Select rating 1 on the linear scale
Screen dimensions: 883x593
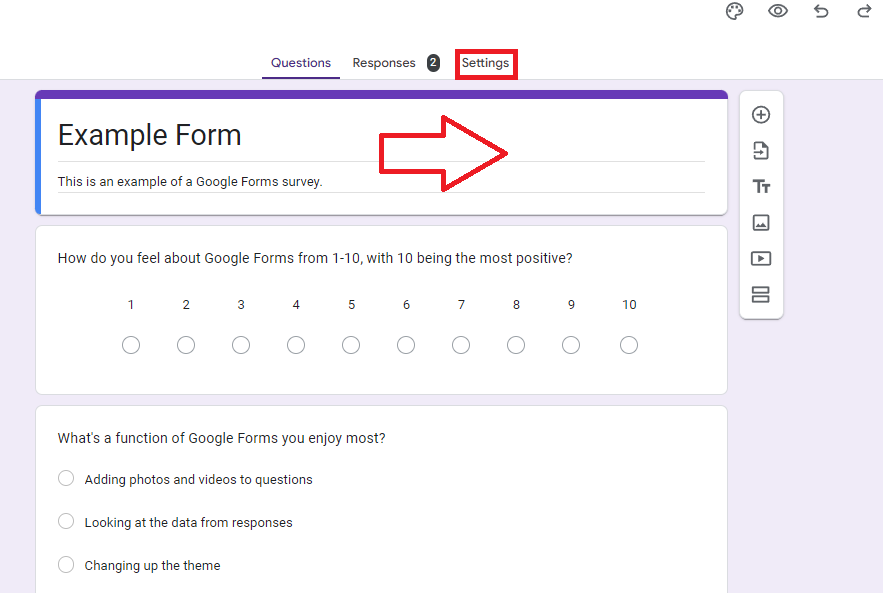(x=131, y=345)
